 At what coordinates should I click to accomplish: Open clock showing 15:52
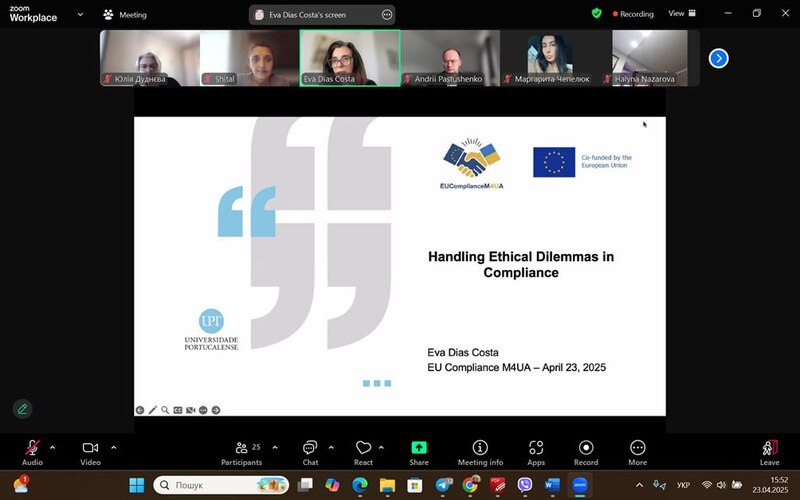pyautogui.click(x=770, y=485)
